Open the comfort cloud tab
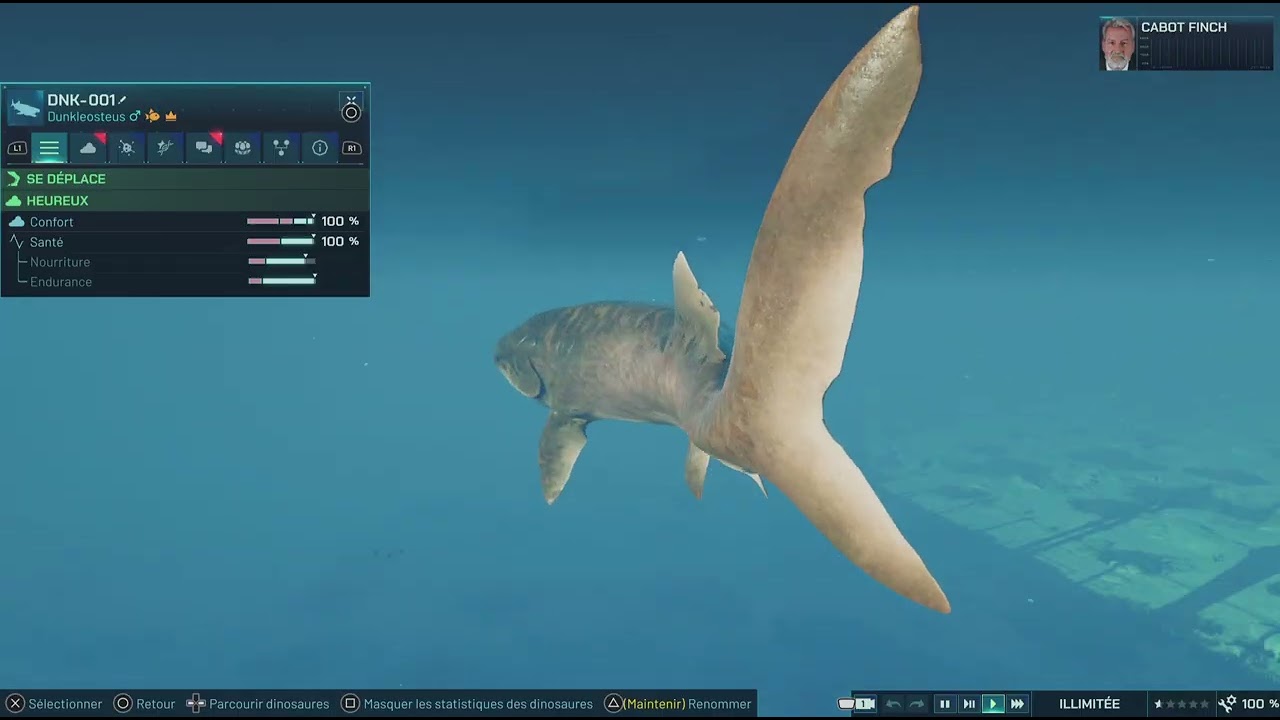The height and width of the screenshot is (720, 1280). click(88, 148)
